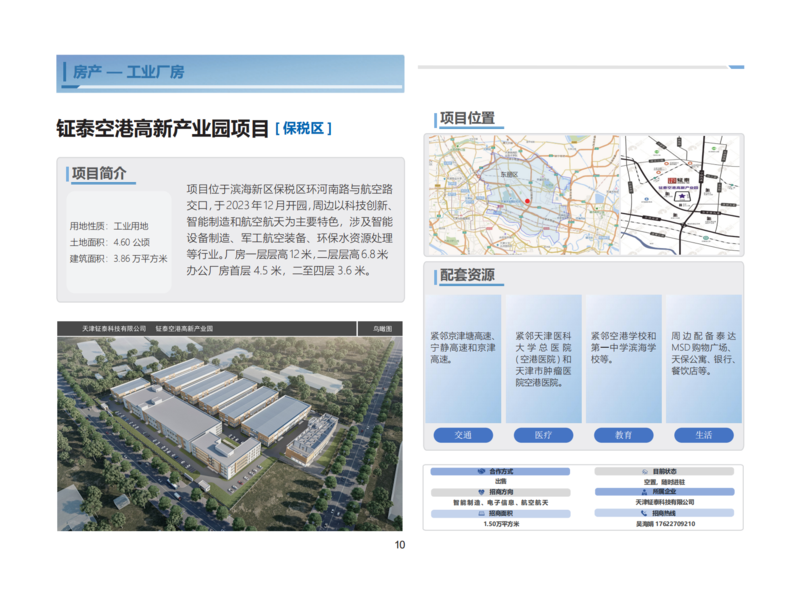The width and height of the screenshot is (800, 594).
Task: Select the 教育 pill button
Action: coord(623,435)
